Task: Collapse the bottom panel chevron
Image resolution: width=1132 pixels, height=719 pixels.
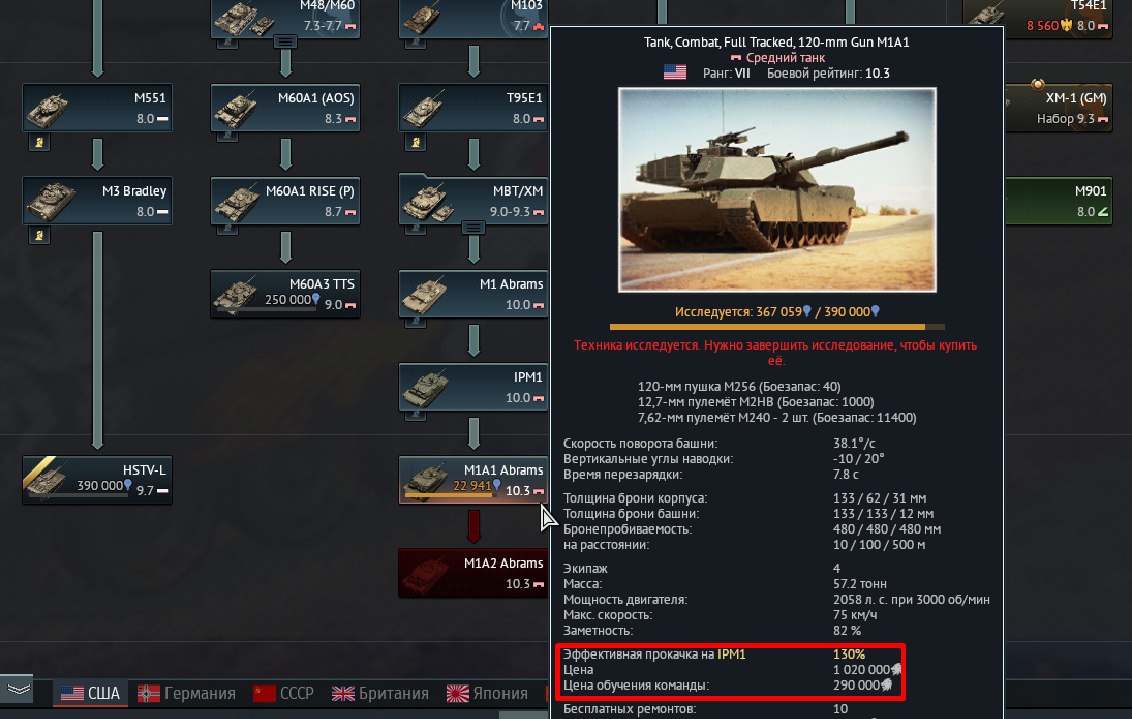Action: pyautogui.click(x=18, y=689)
